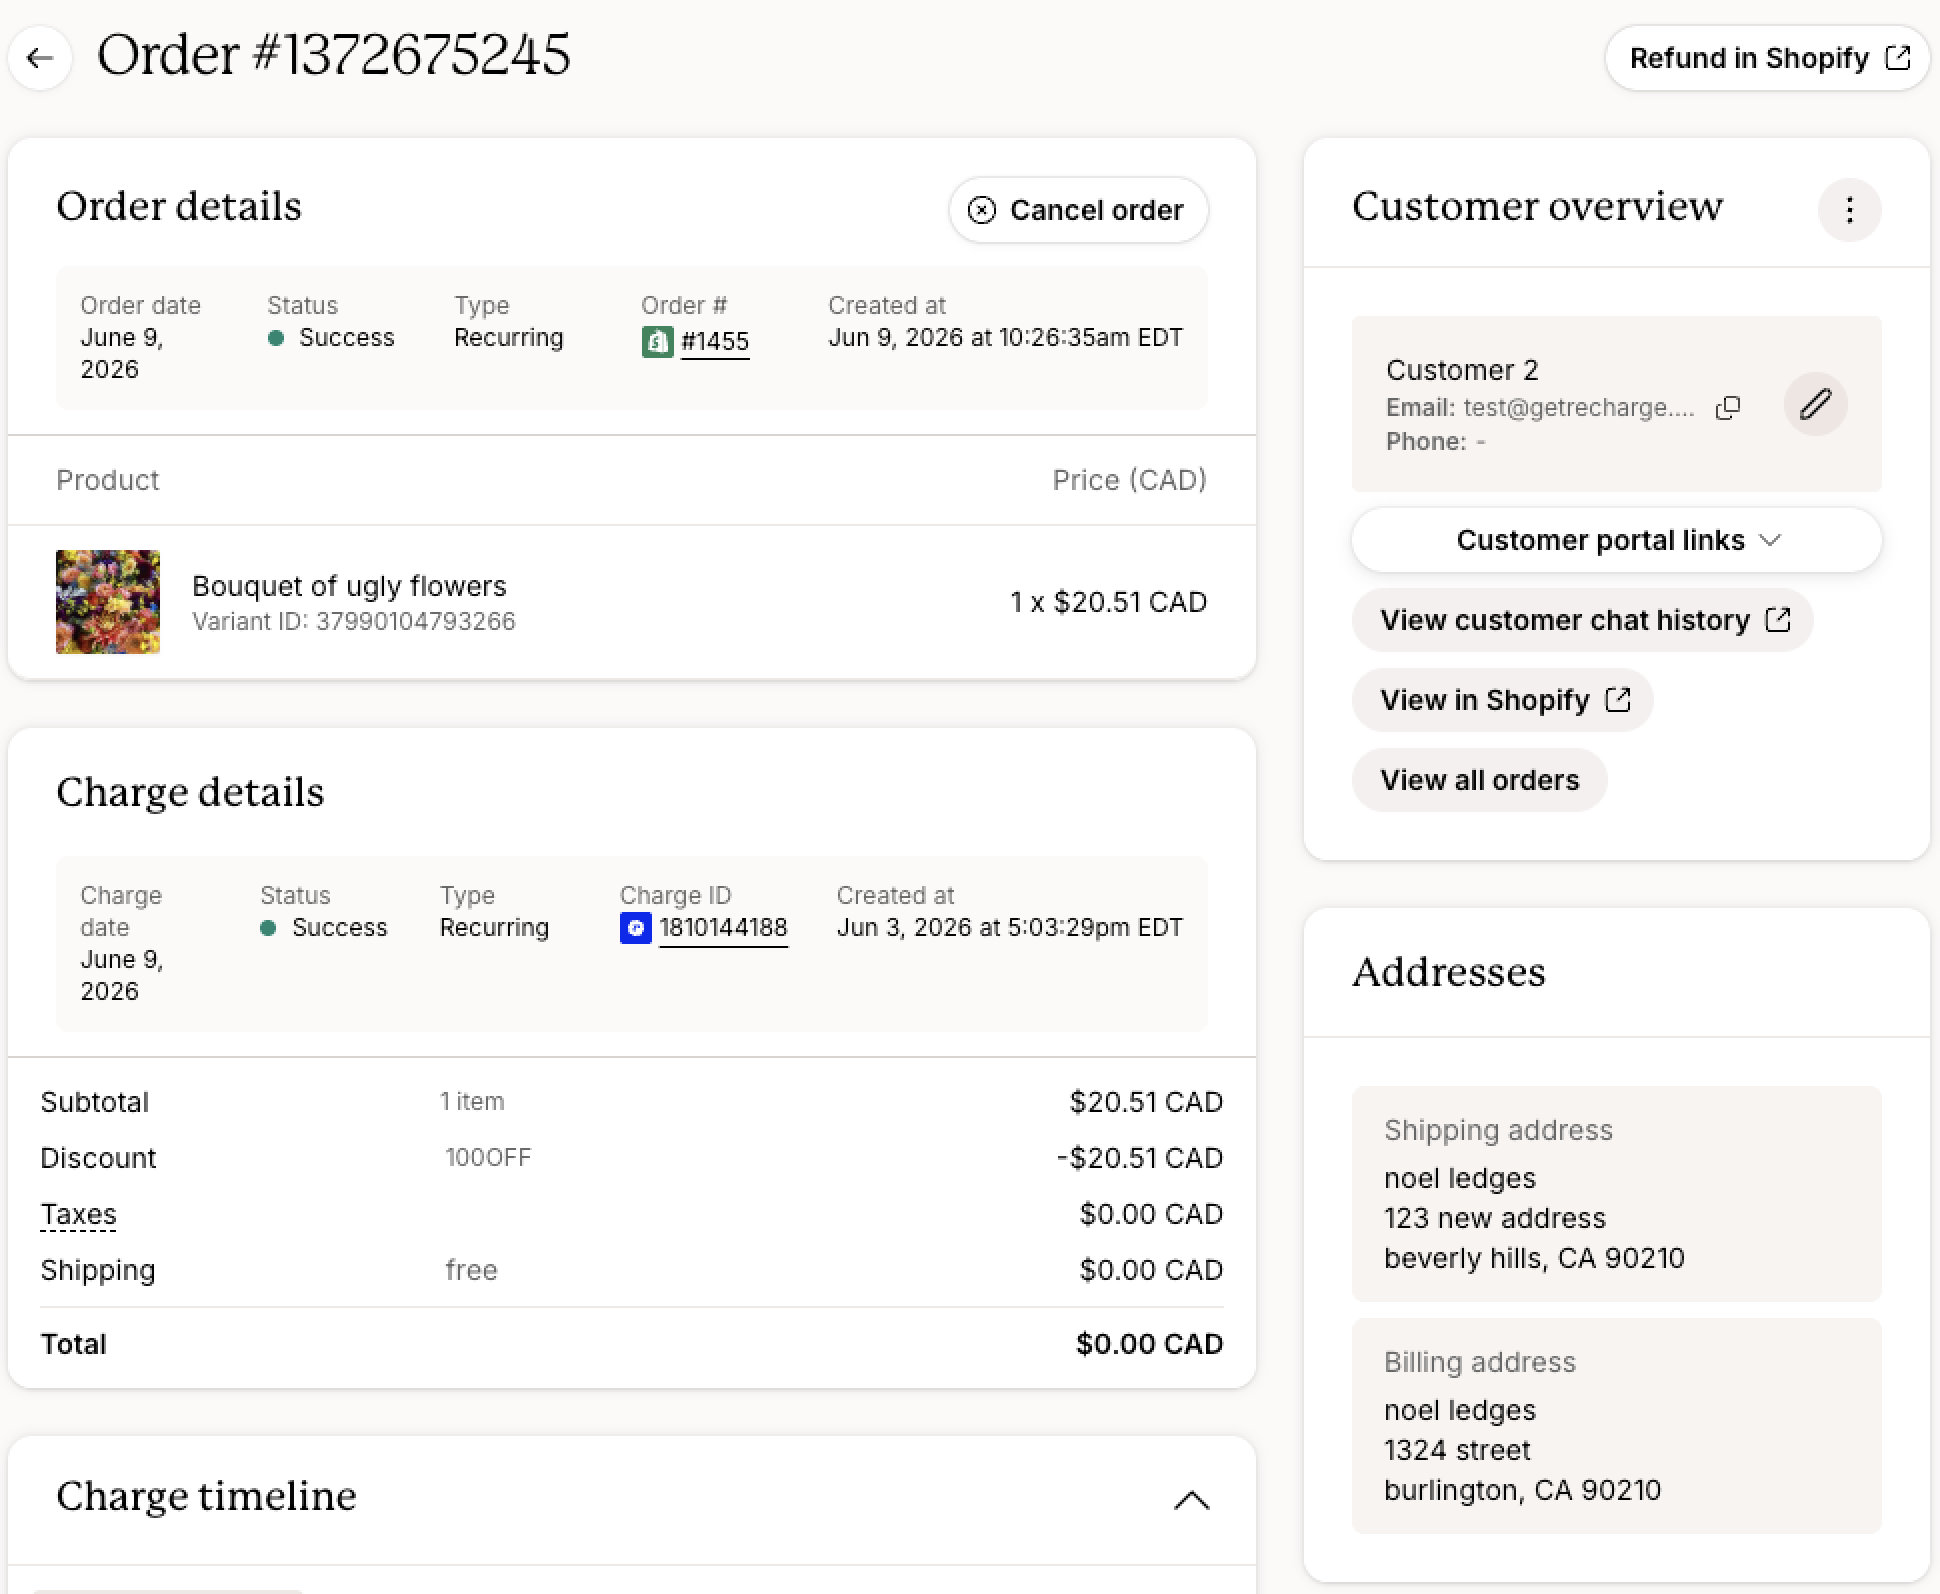Viewport: 1940px width, 1594px height.
Task: Expand Customer portal links dropdown
Action: 1616,540
